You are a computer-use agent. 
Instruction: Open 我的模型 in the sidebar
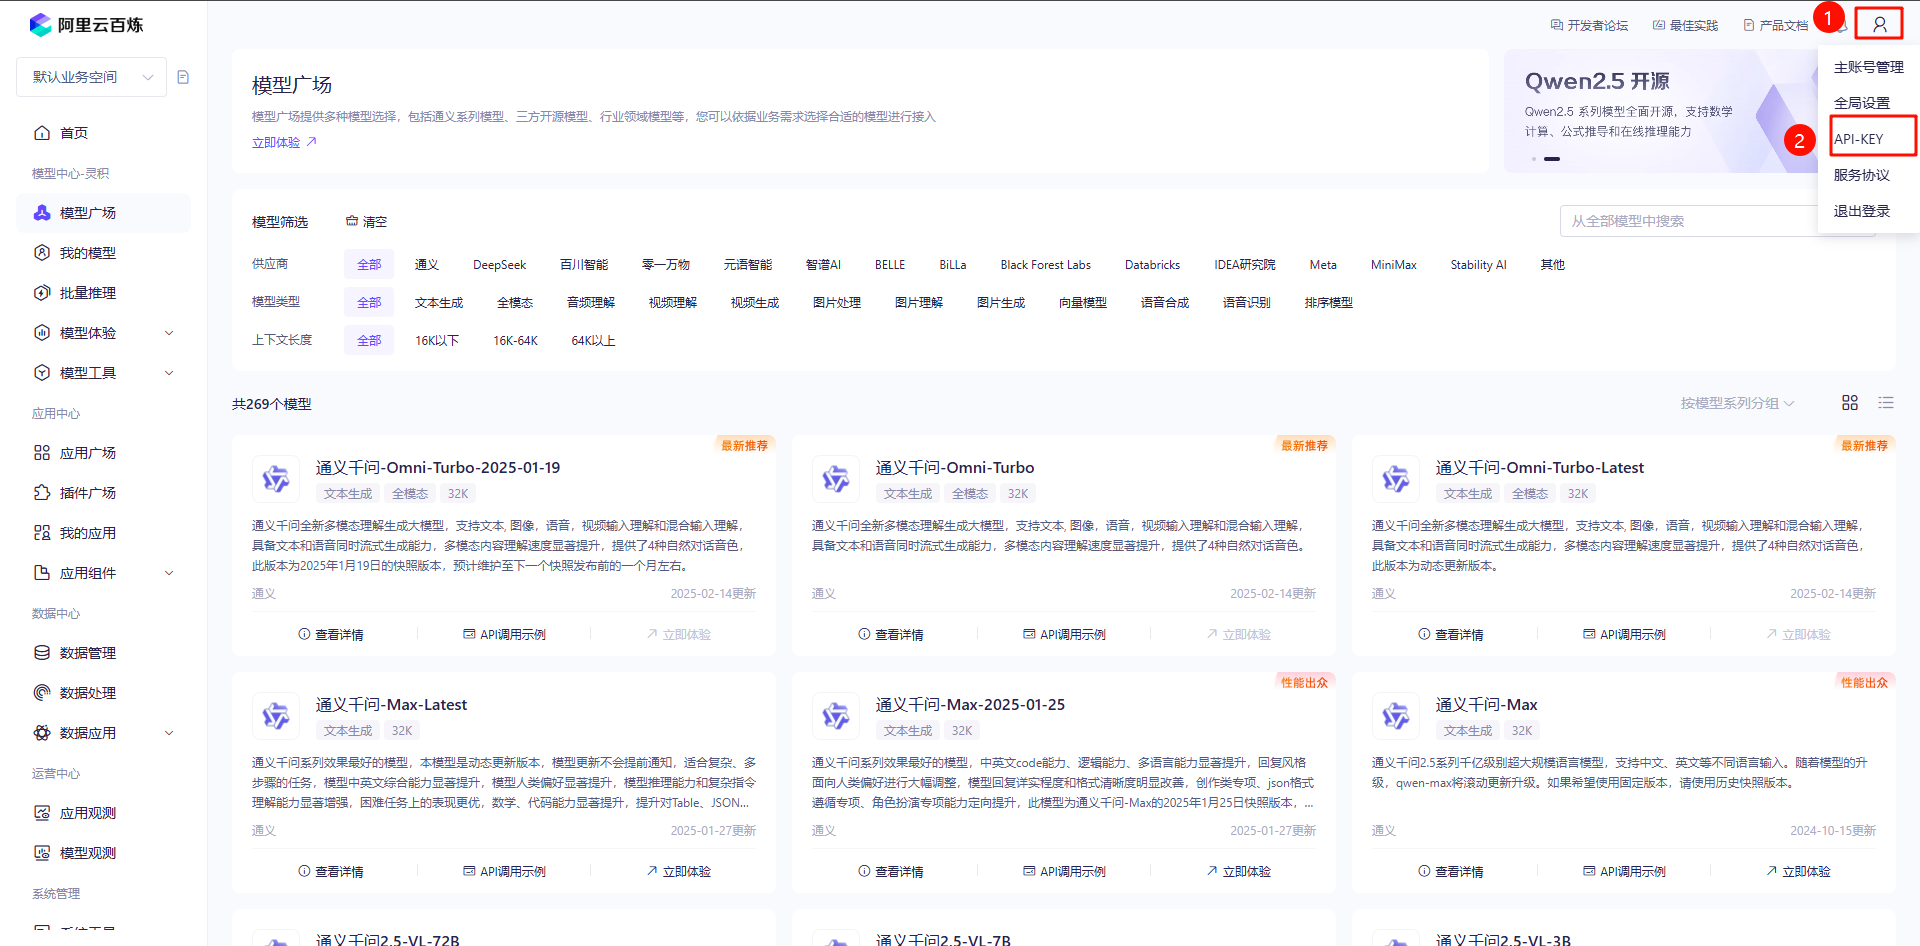coord(103,253)
